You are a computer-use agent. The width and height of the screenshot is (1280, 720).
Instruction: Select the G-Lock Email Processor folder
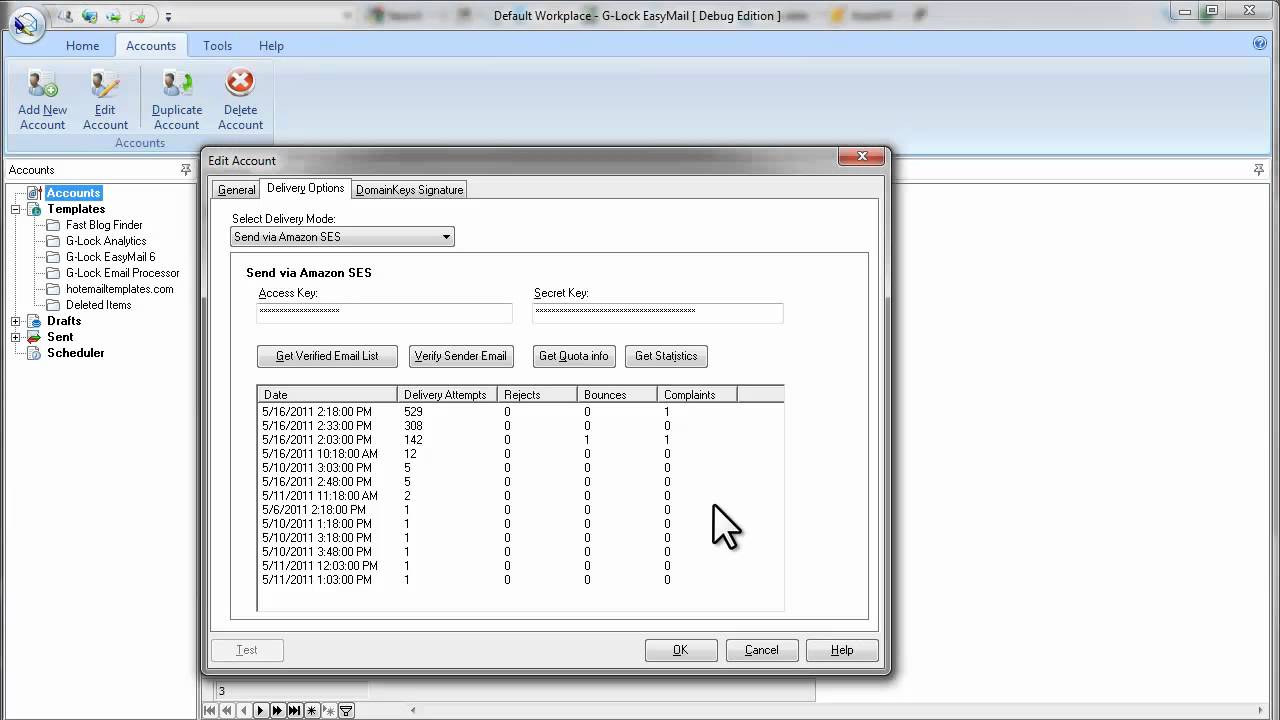(x=122, y=273)
